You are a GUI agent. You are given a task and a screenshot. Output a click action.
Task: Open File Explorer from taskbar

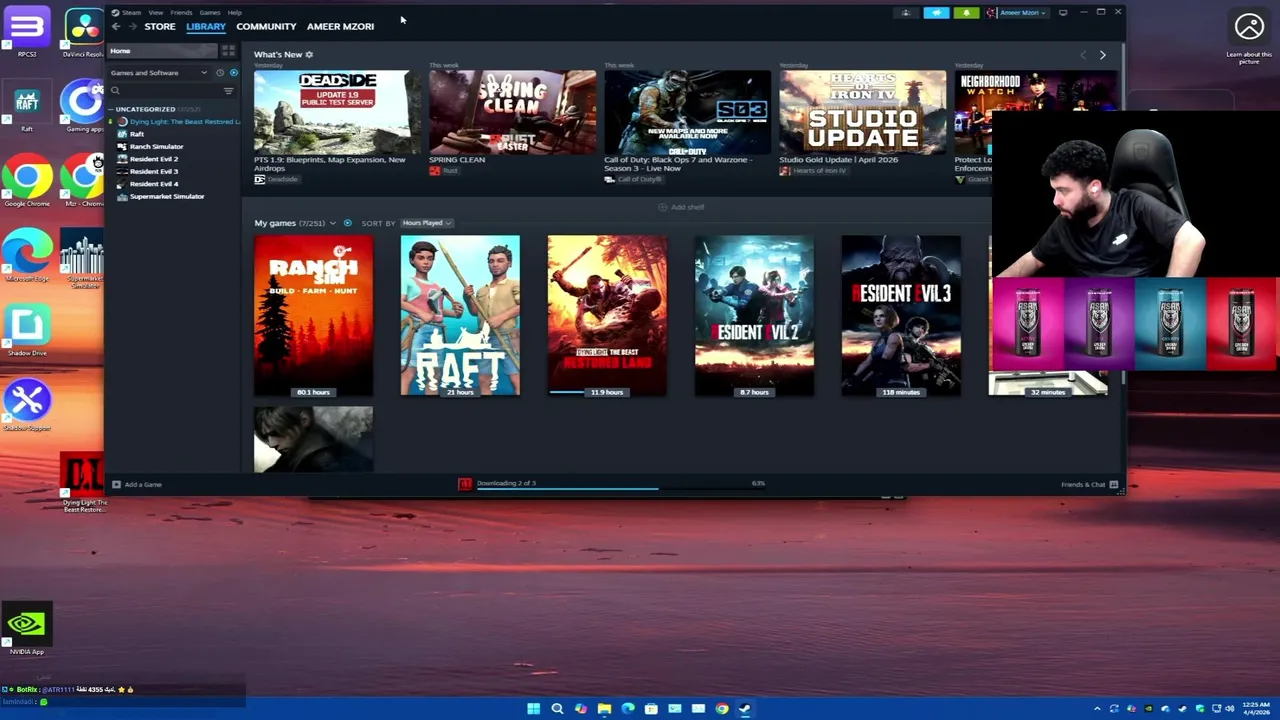click(x=604, y=709)
